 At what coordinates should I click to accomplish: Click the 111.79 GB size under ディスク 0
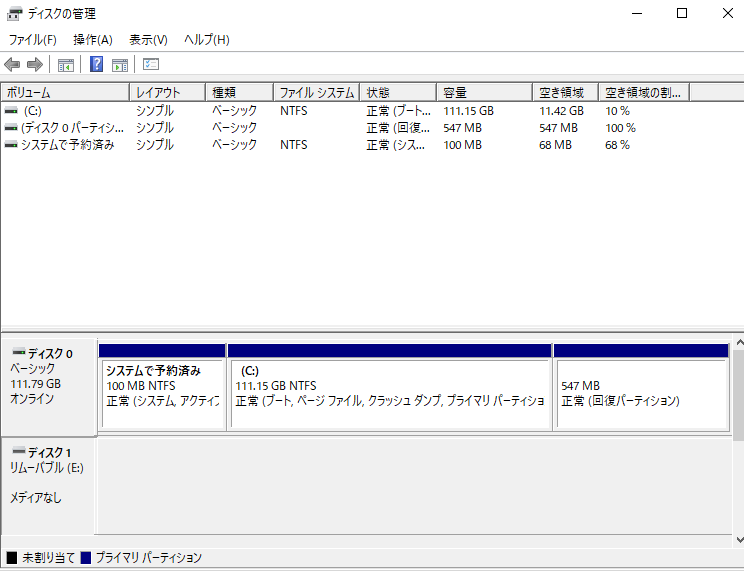36,384
